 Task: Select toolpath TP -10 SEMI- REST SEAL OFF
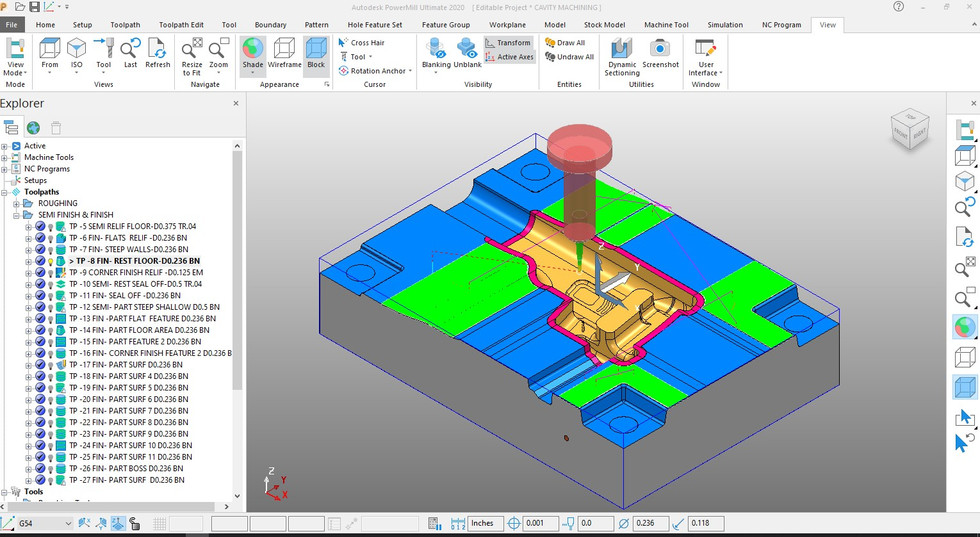(x=135, y=284)
